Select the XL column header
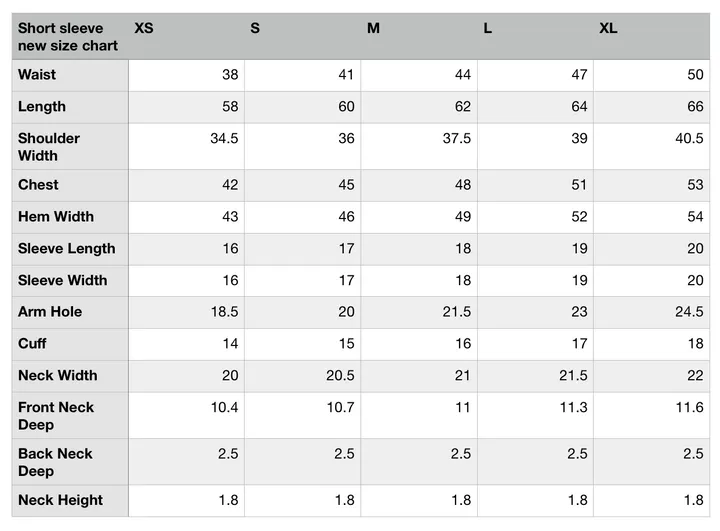This screenshot has height=531, width=720. tap(608, 28)
